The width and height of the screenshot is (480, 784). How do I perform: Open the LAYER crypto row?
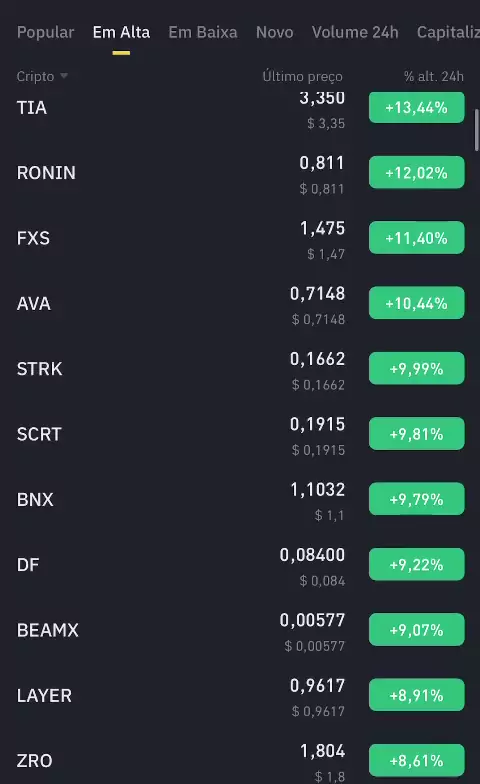240,696
